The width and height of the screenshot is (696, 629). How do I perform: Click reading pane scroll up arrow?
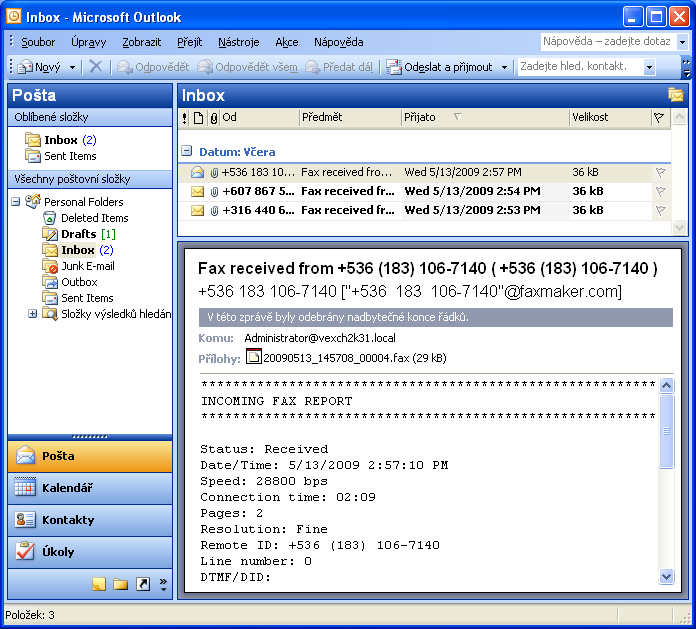pos(666,386)
